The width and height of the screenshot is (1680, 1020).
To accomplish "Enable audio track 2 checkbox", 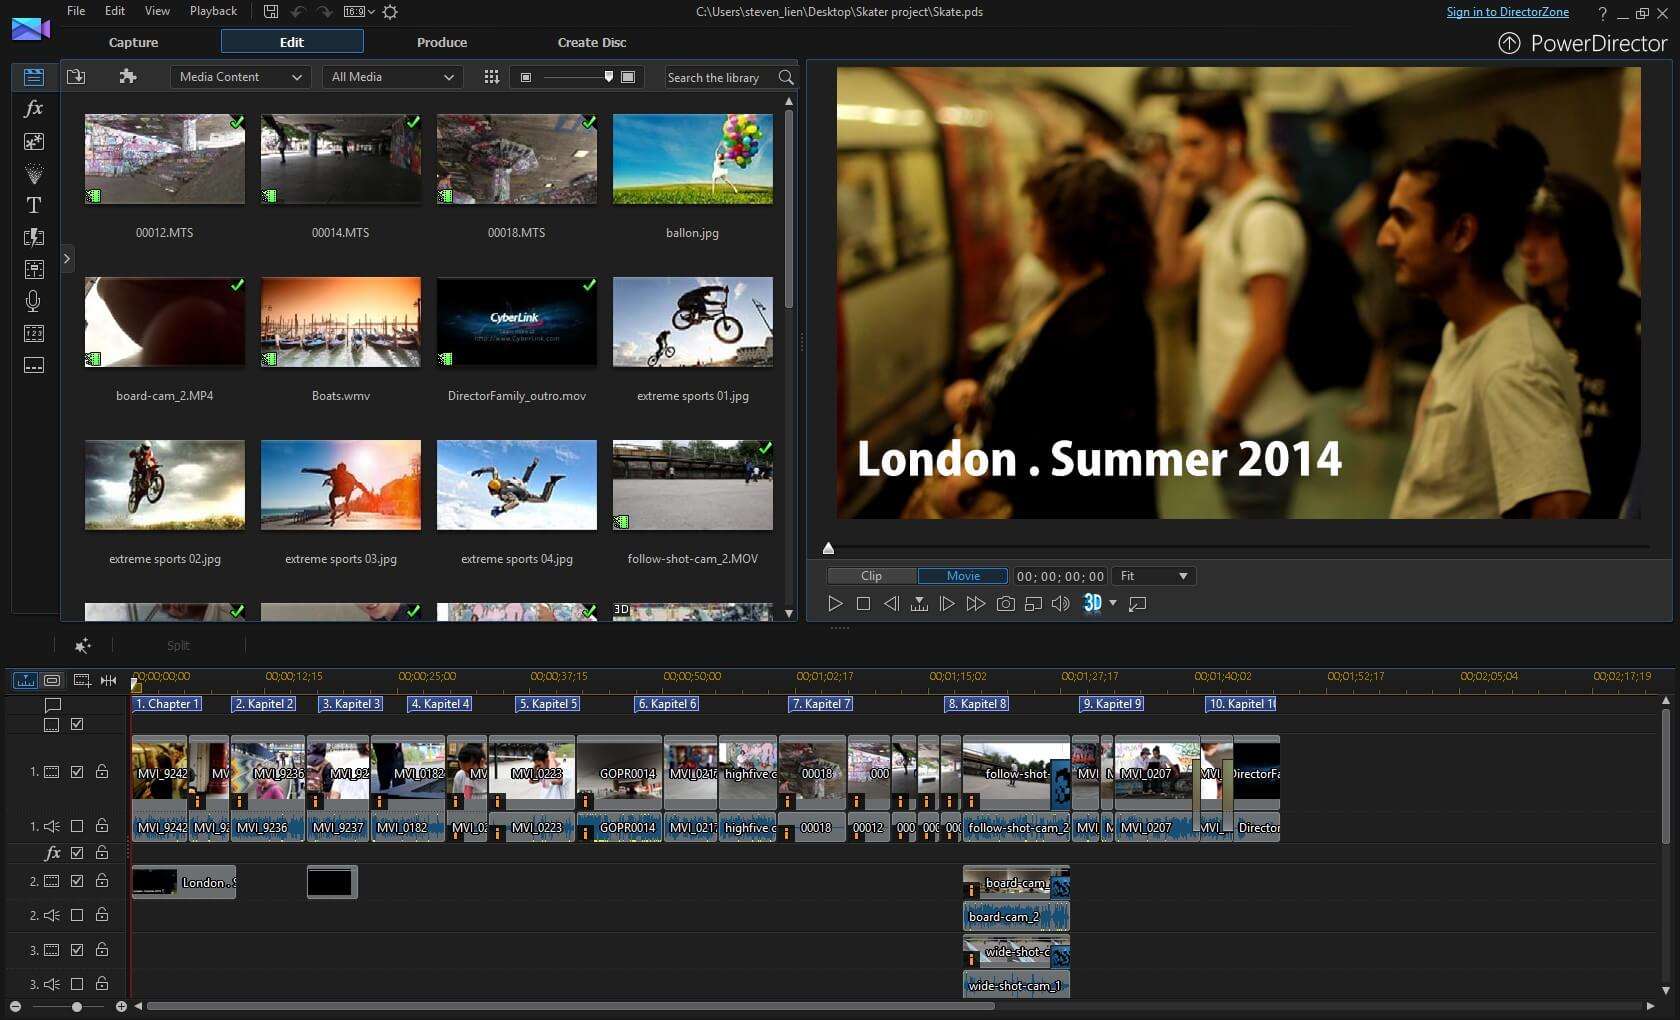I will tap(77, 915).
